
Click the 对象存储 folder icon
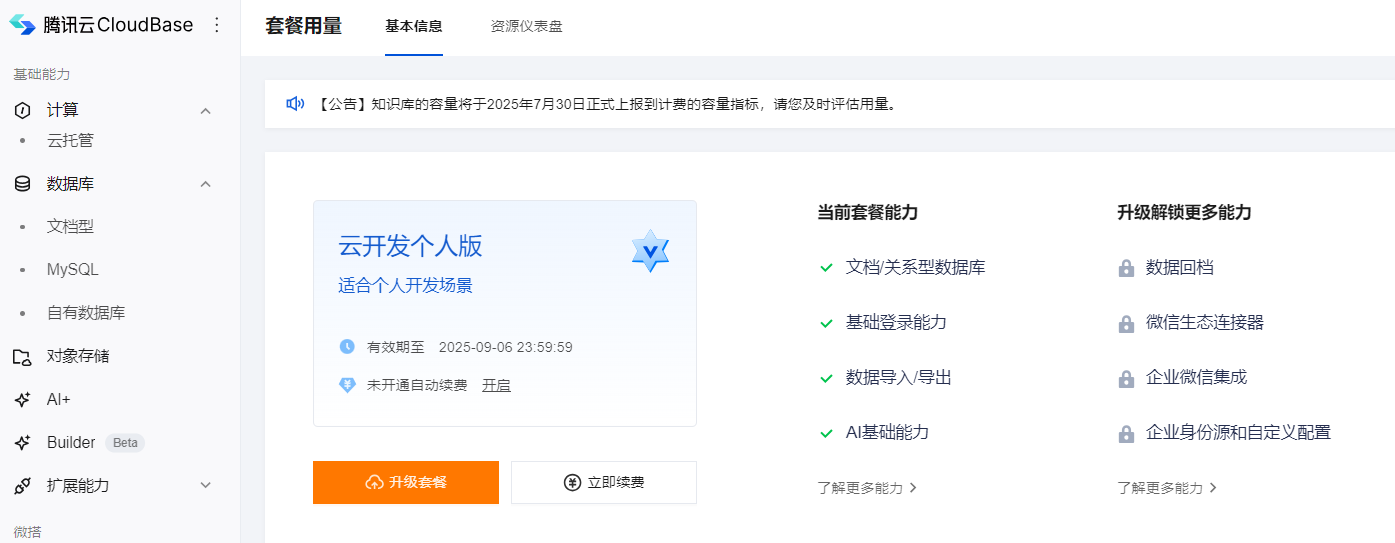[22, 356]
